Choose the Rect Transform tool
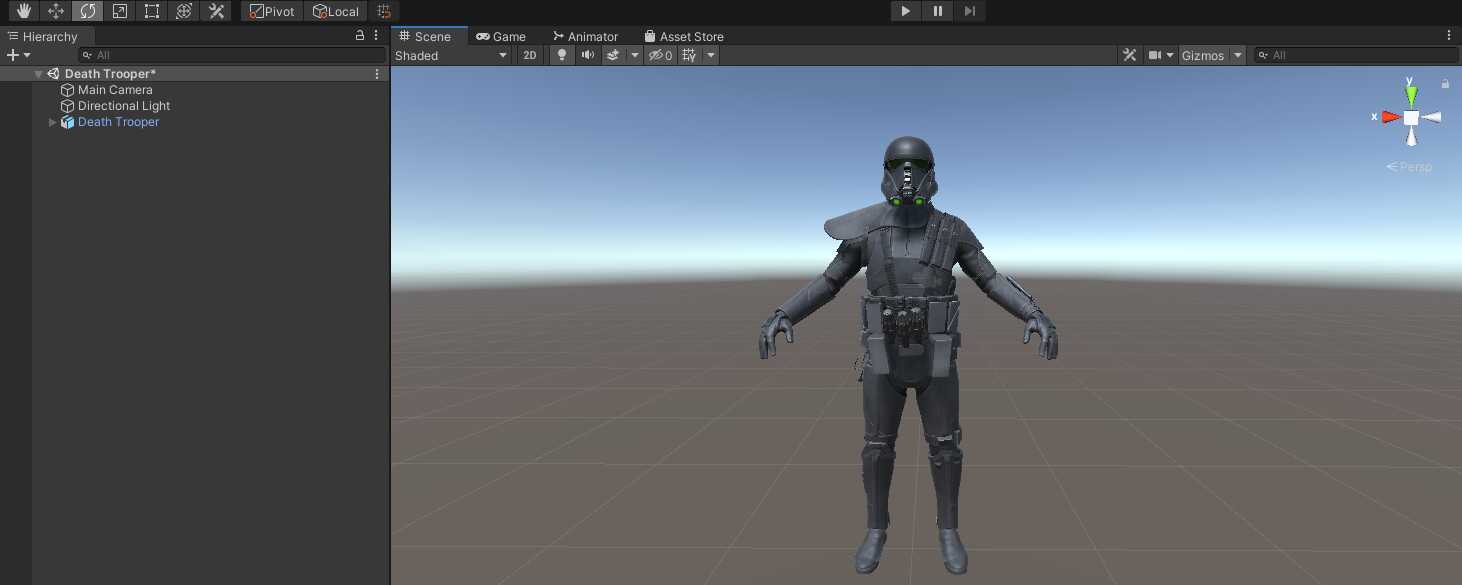 152,11
